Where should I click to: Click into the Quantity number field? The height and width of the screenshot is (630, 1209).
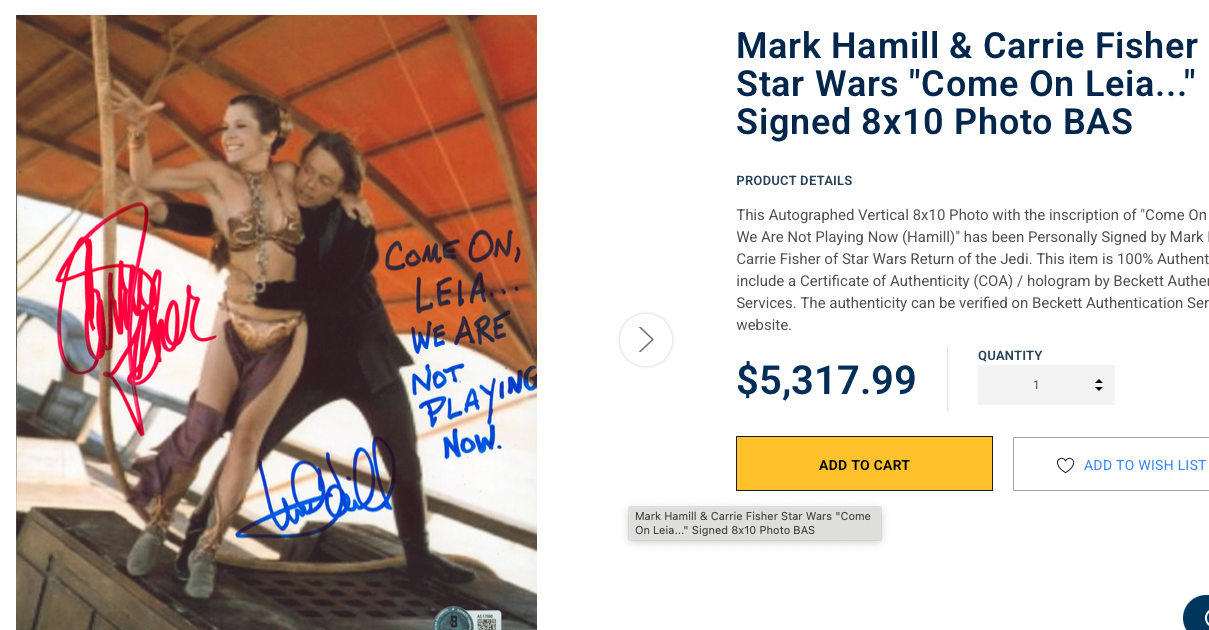coord(1046,385)
